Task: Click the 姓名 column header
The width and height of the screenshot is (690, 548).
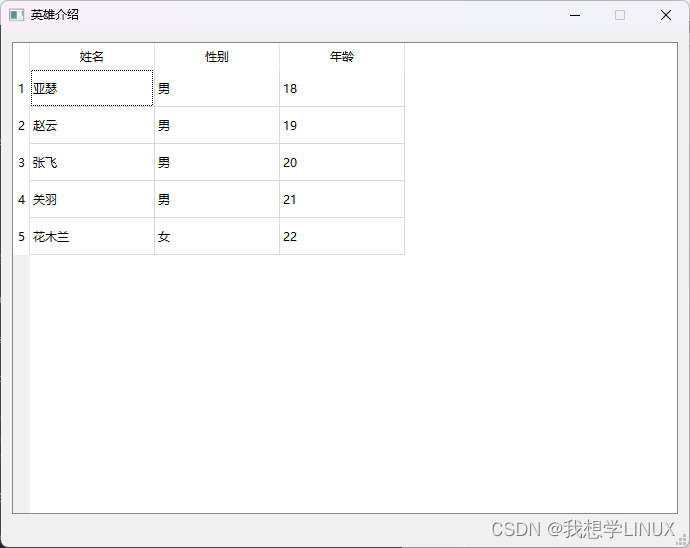Action: 92,56
